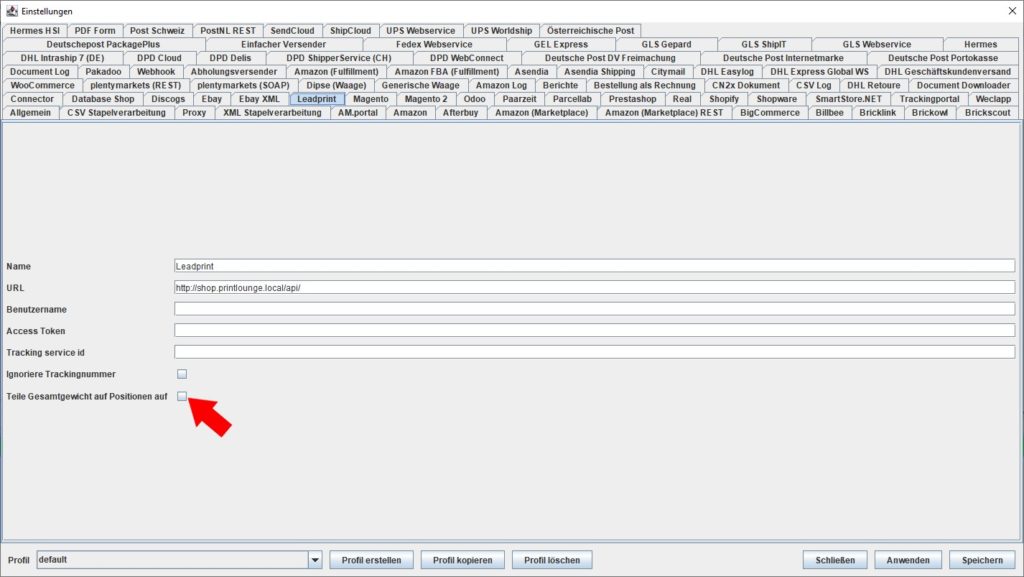Open the Post Schweiz tab

(x=157, y=30)
